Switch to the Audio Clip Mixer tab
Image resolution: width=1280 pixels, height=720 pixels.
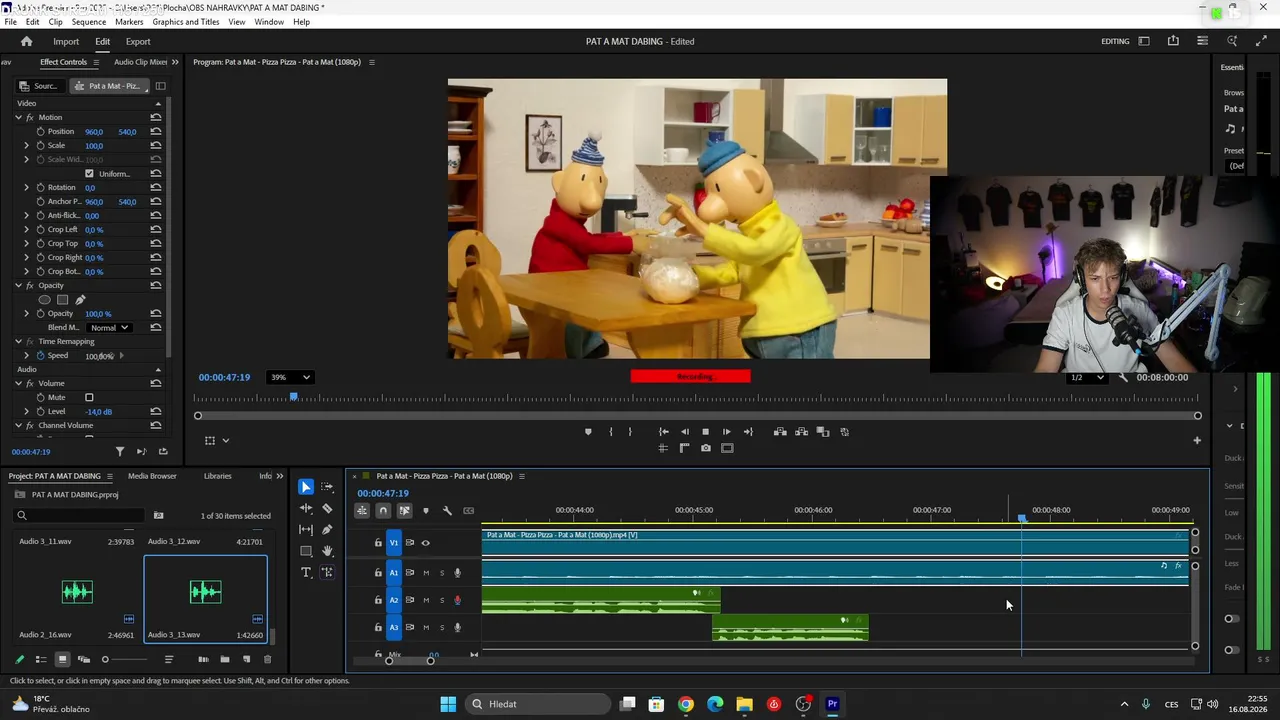pos(140,62)
